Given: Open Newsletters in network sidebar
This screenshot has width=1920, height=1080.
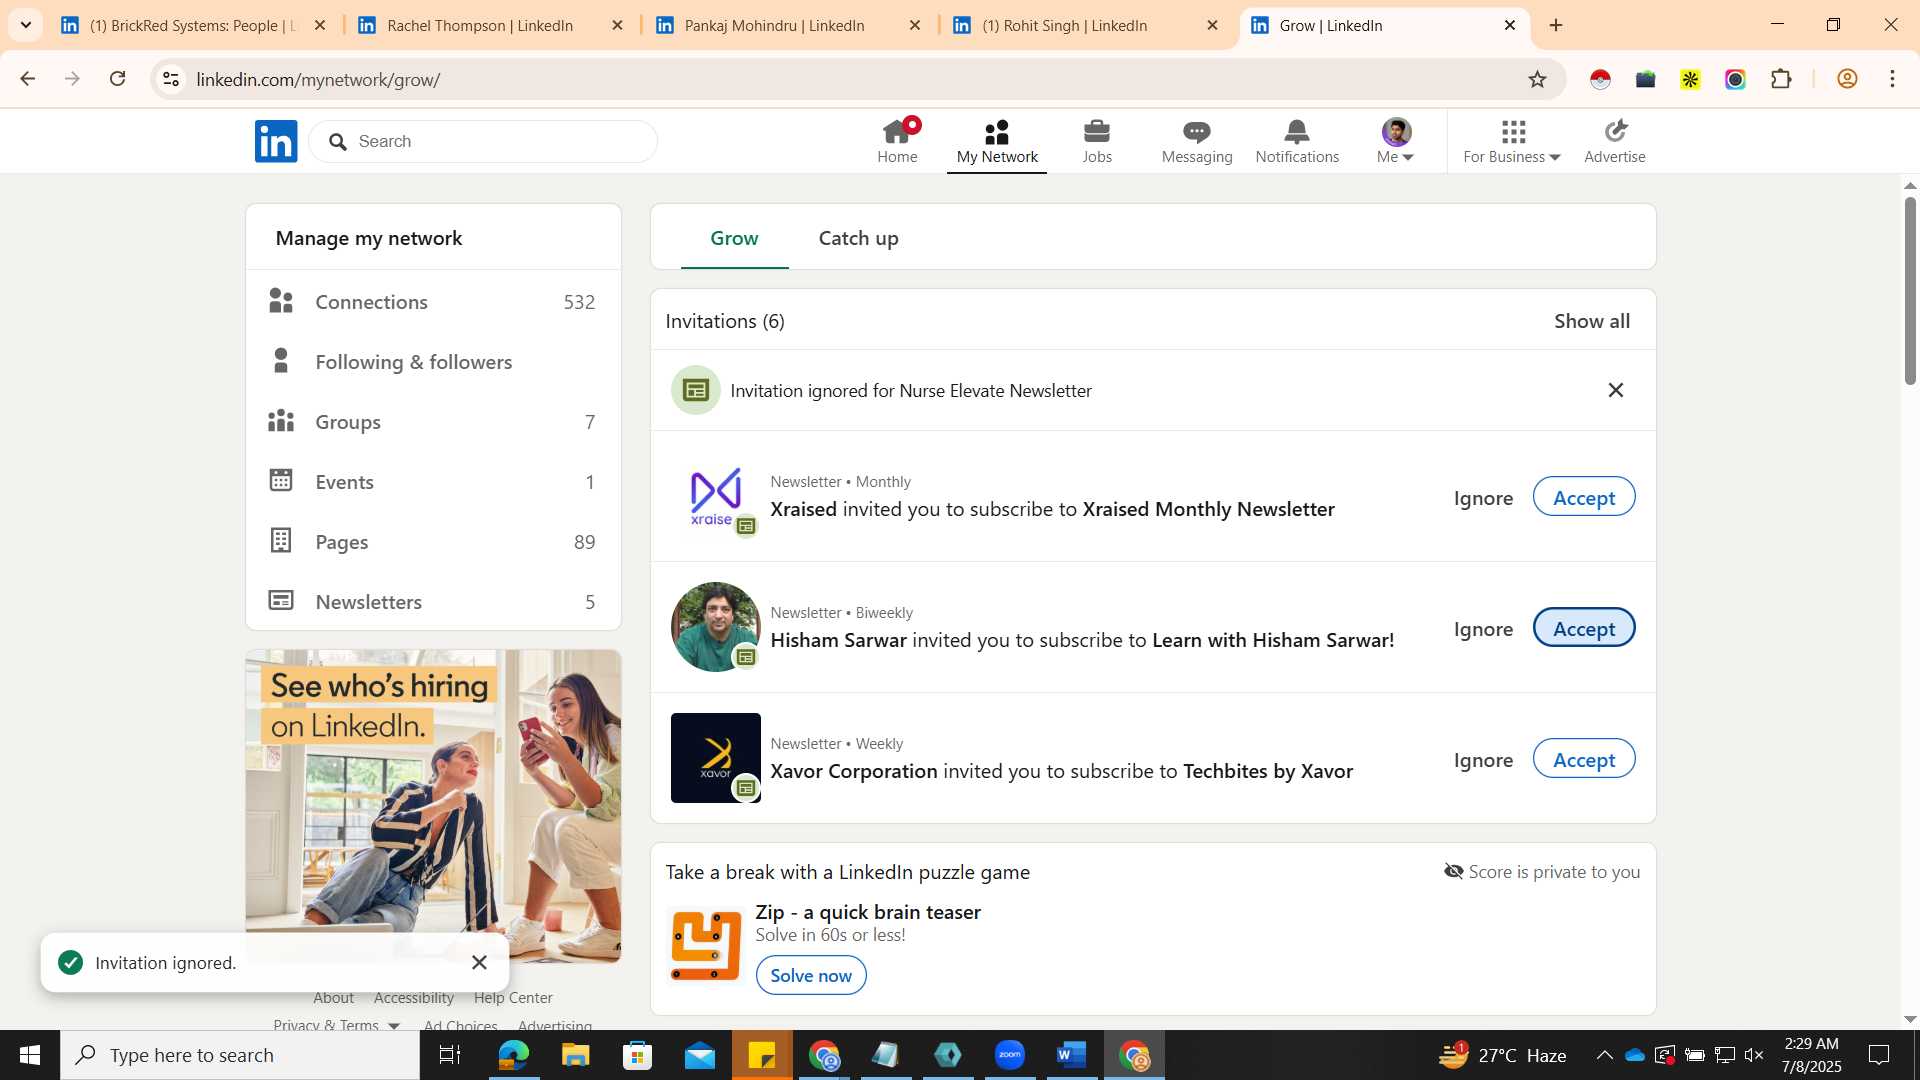Looking at the screenshot, I should point(433,601).
